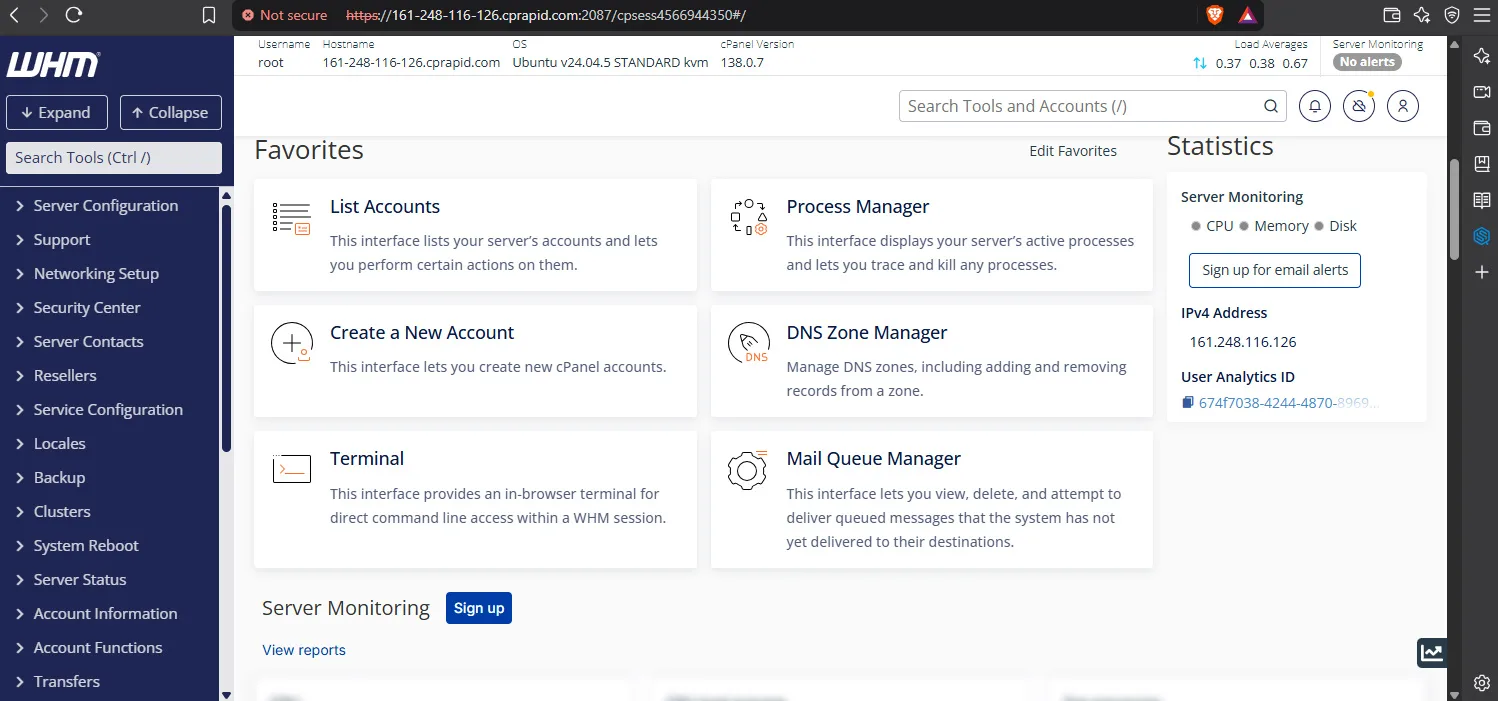Click the Process Manager icon

point(749,217)
